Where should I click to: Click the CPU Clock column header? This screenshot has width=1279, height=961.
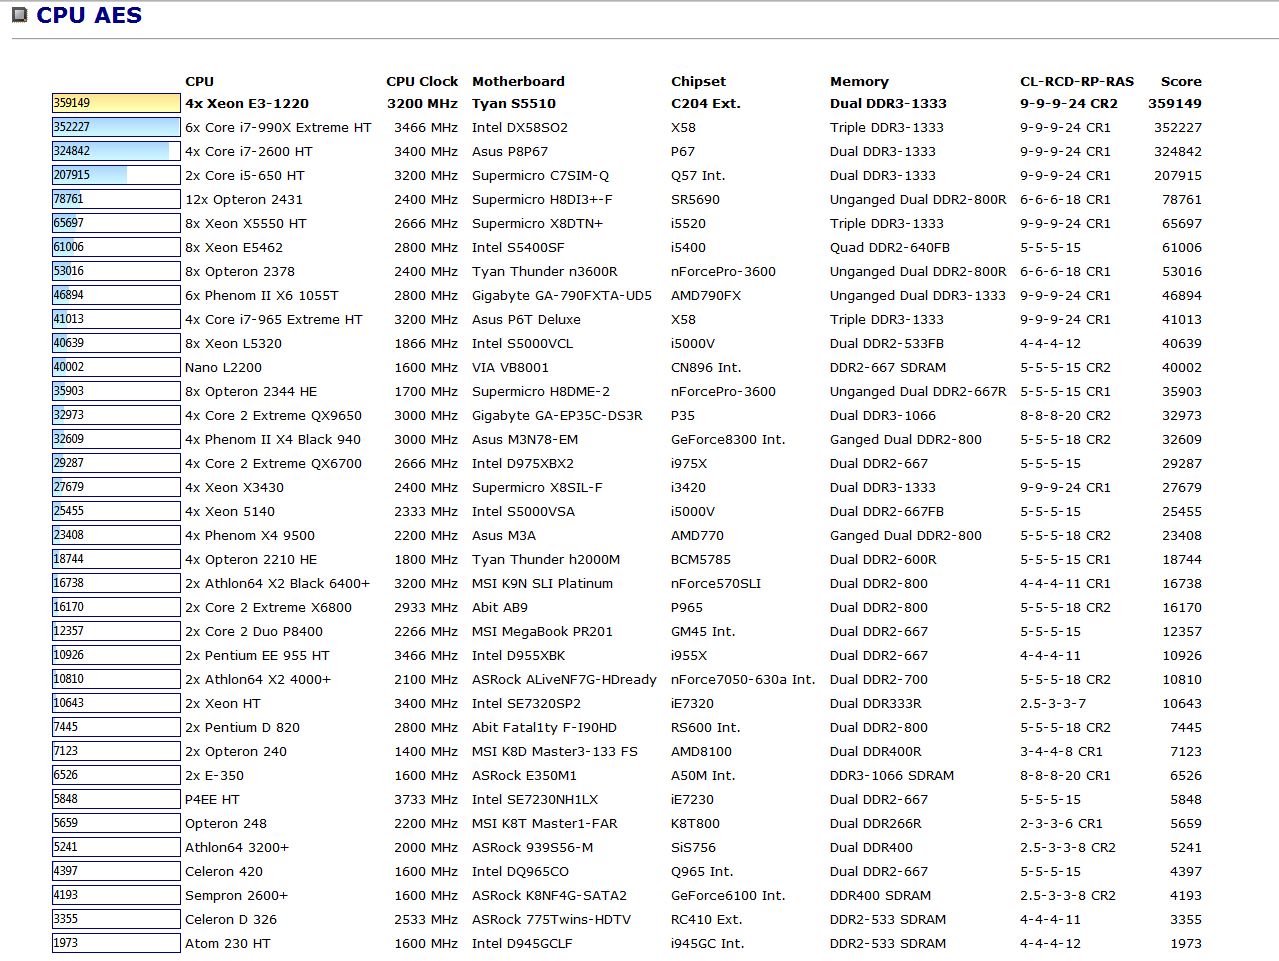pyautogui.click(x=422, y=81)
